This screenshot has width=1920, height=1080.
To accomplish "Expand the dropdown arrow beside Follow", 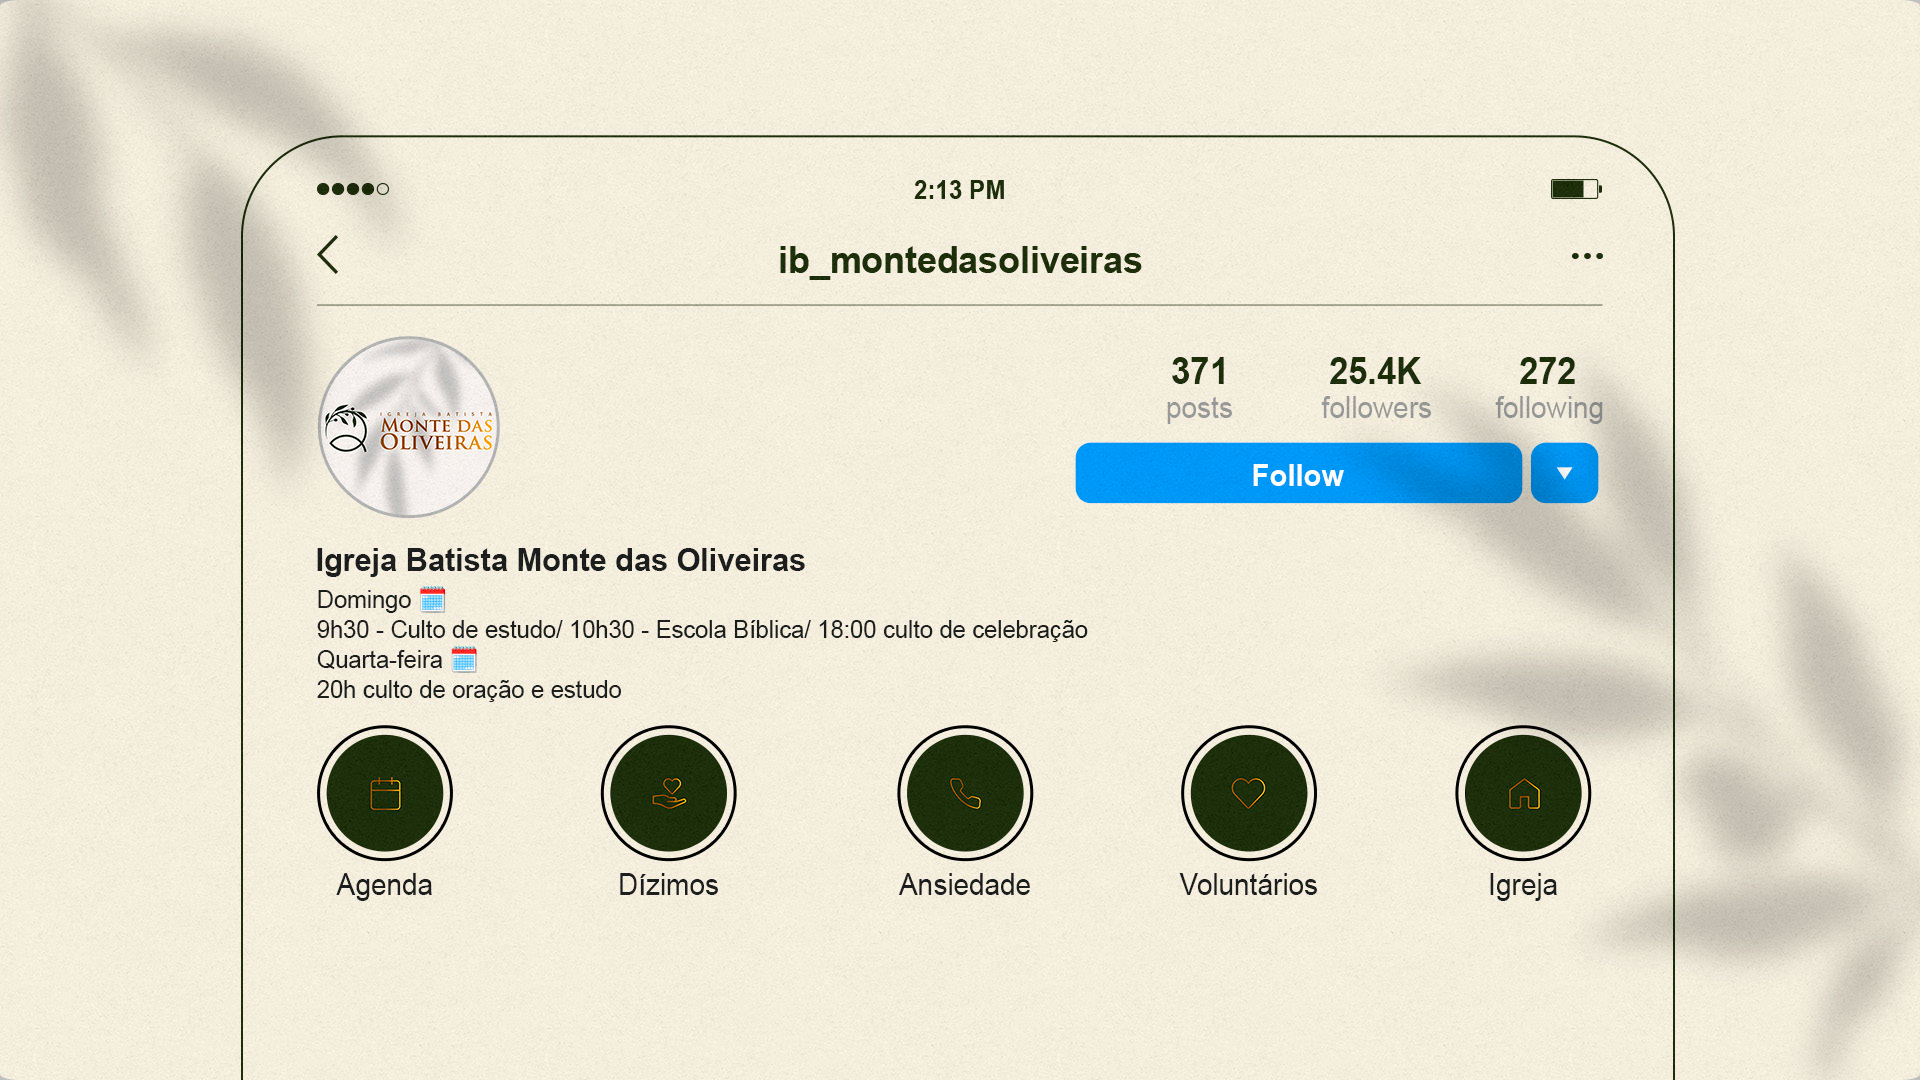I will (1564, 474).
